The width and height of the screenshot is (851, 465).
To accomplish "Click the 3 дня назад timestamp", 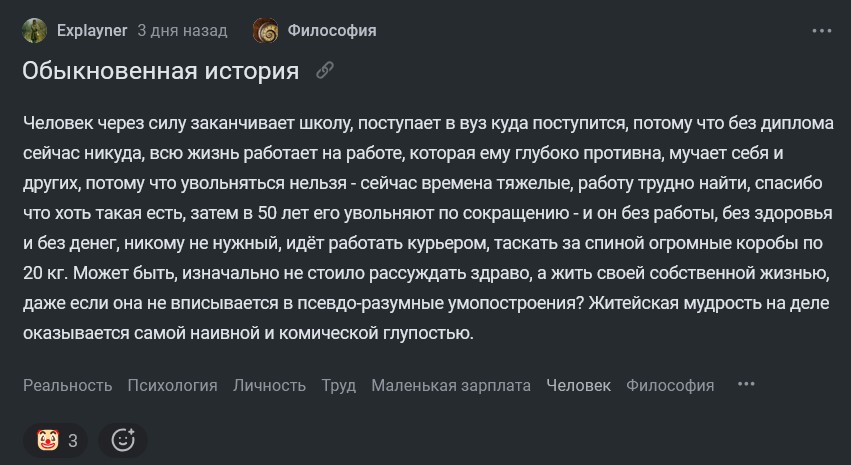I will (x=182, y=30).
